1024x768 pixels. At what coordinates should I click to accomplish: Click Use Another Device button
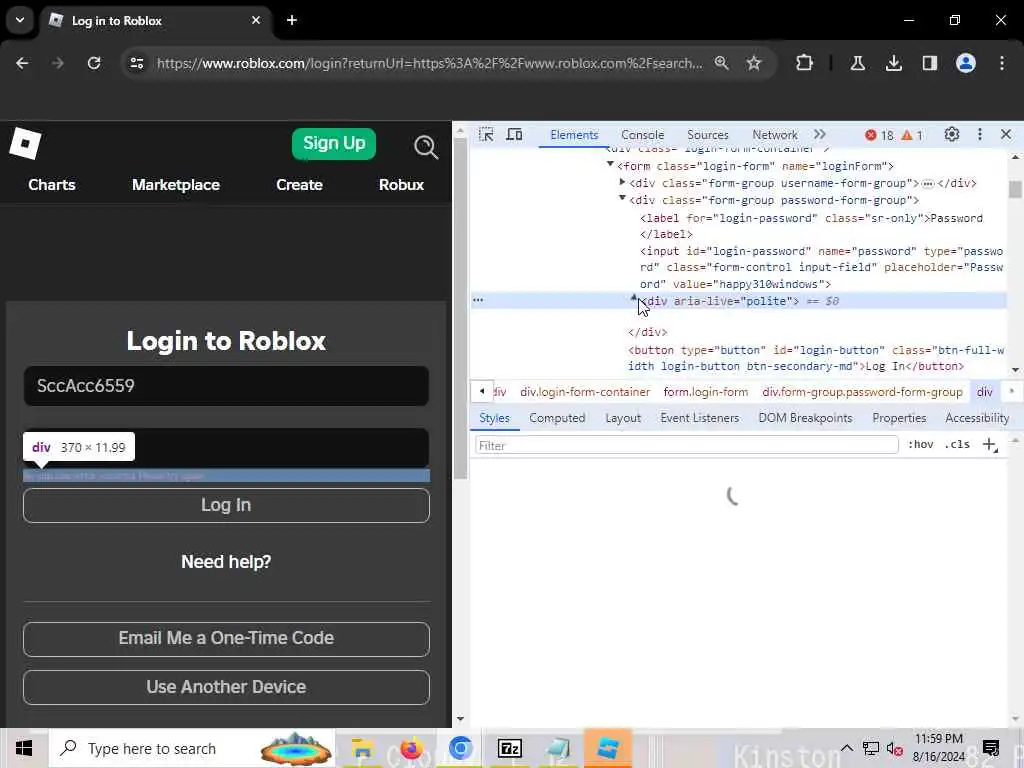coord(226,687)
